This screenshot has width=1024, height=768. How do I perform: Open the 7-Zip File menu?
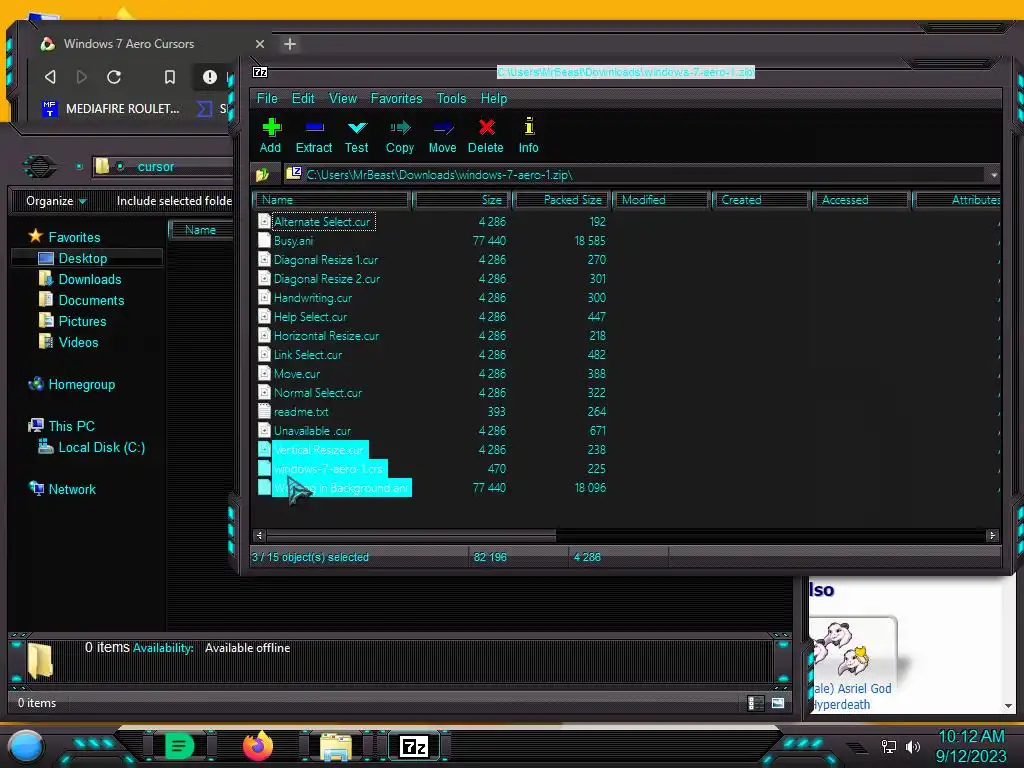[267, 98]
